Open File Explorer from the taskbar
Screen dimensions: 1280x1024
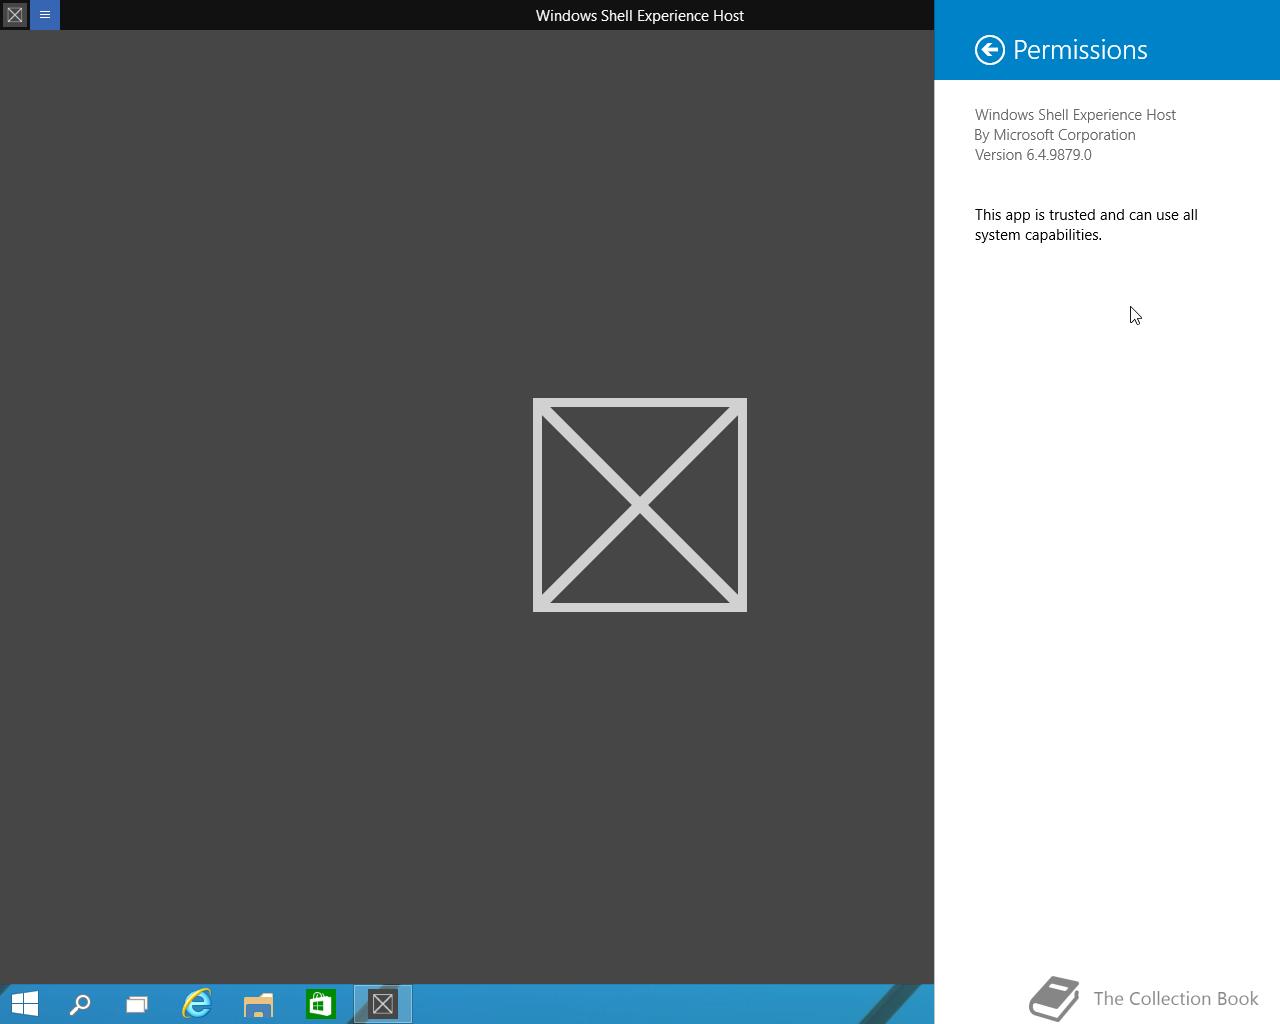259,1004
